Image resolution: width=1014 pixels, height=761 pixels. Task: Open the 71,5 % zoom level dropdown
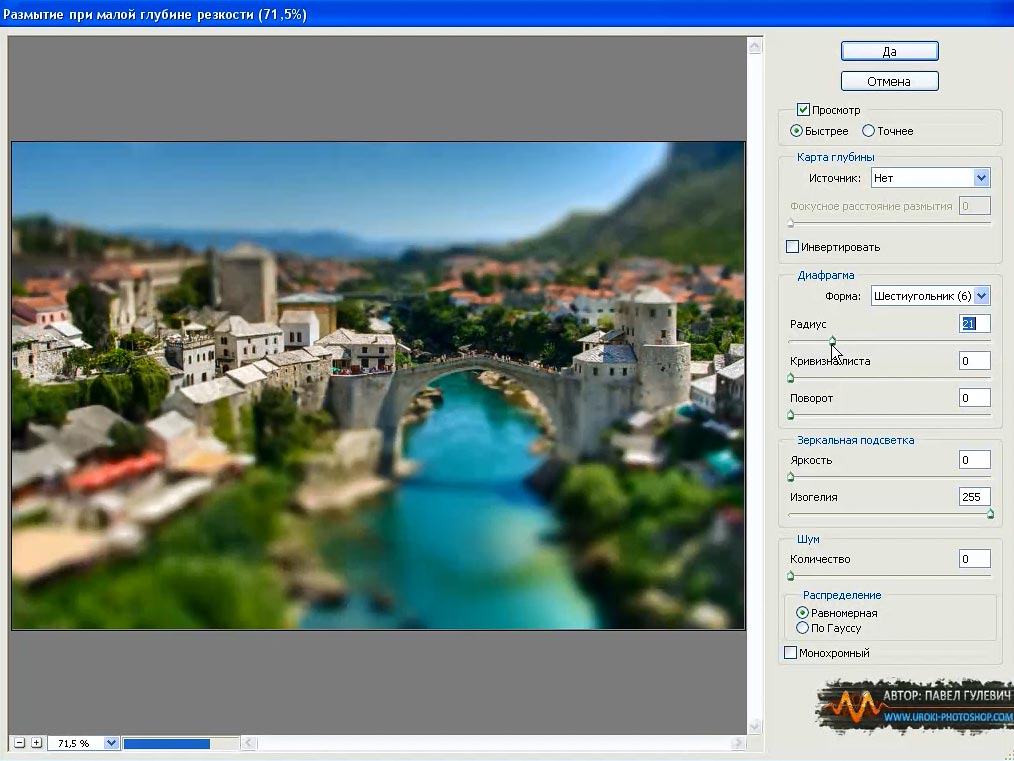pos(111,743)
